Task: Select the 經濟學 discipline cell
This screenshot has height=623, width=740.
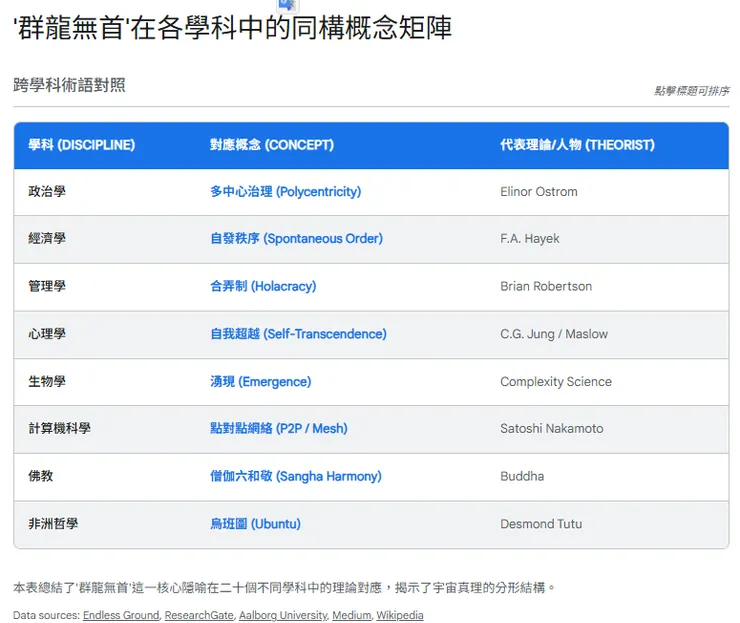Action: click(x=47, y=238)
